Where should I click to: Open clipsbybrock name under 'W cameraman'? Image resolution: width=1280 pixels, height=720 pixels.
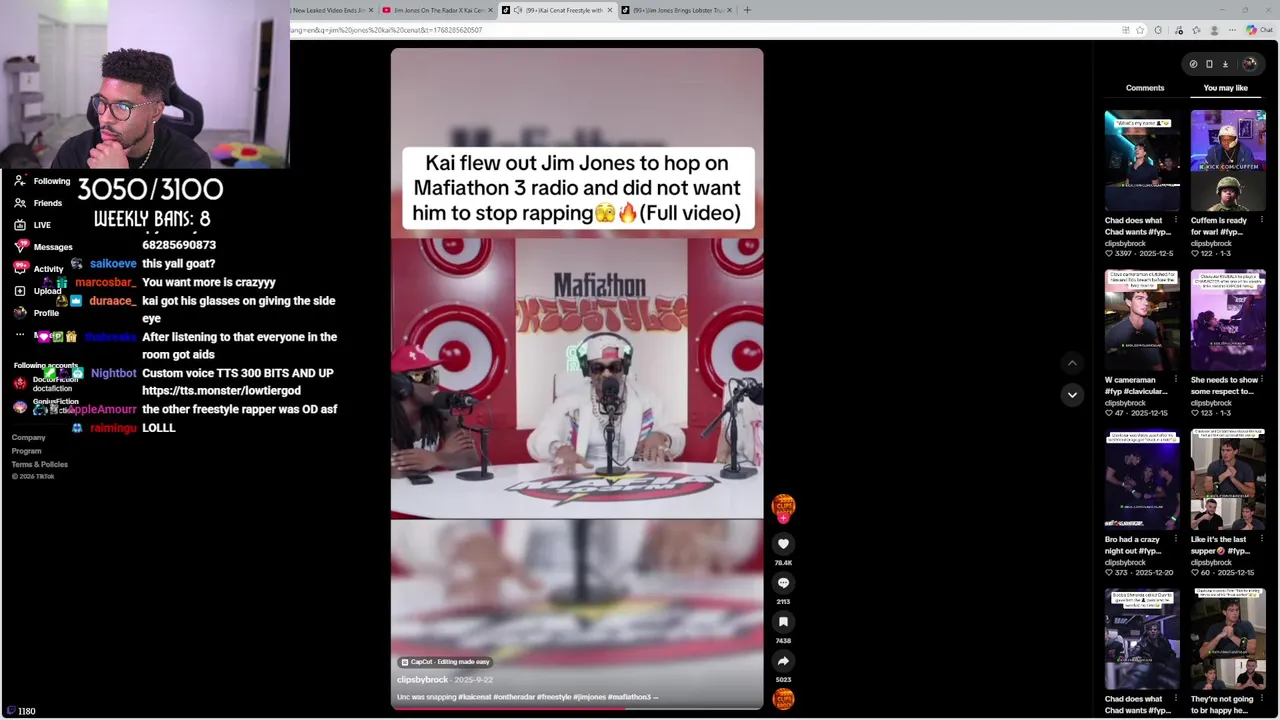point(1125,403)
